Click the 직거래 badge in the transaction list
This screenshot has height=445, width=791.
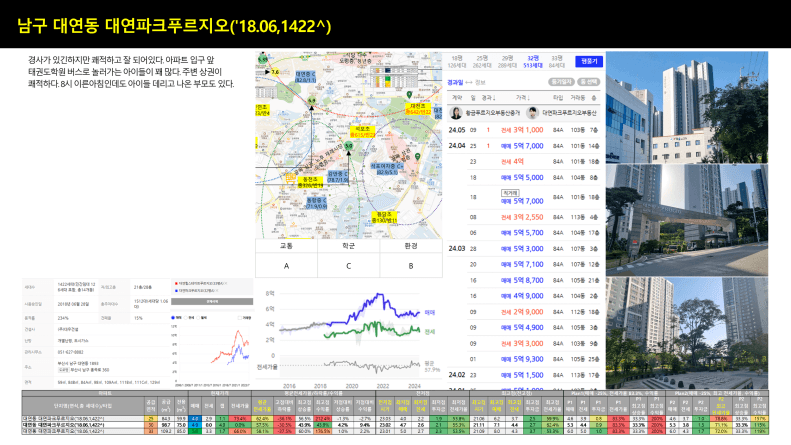click(x=510, y=193)
